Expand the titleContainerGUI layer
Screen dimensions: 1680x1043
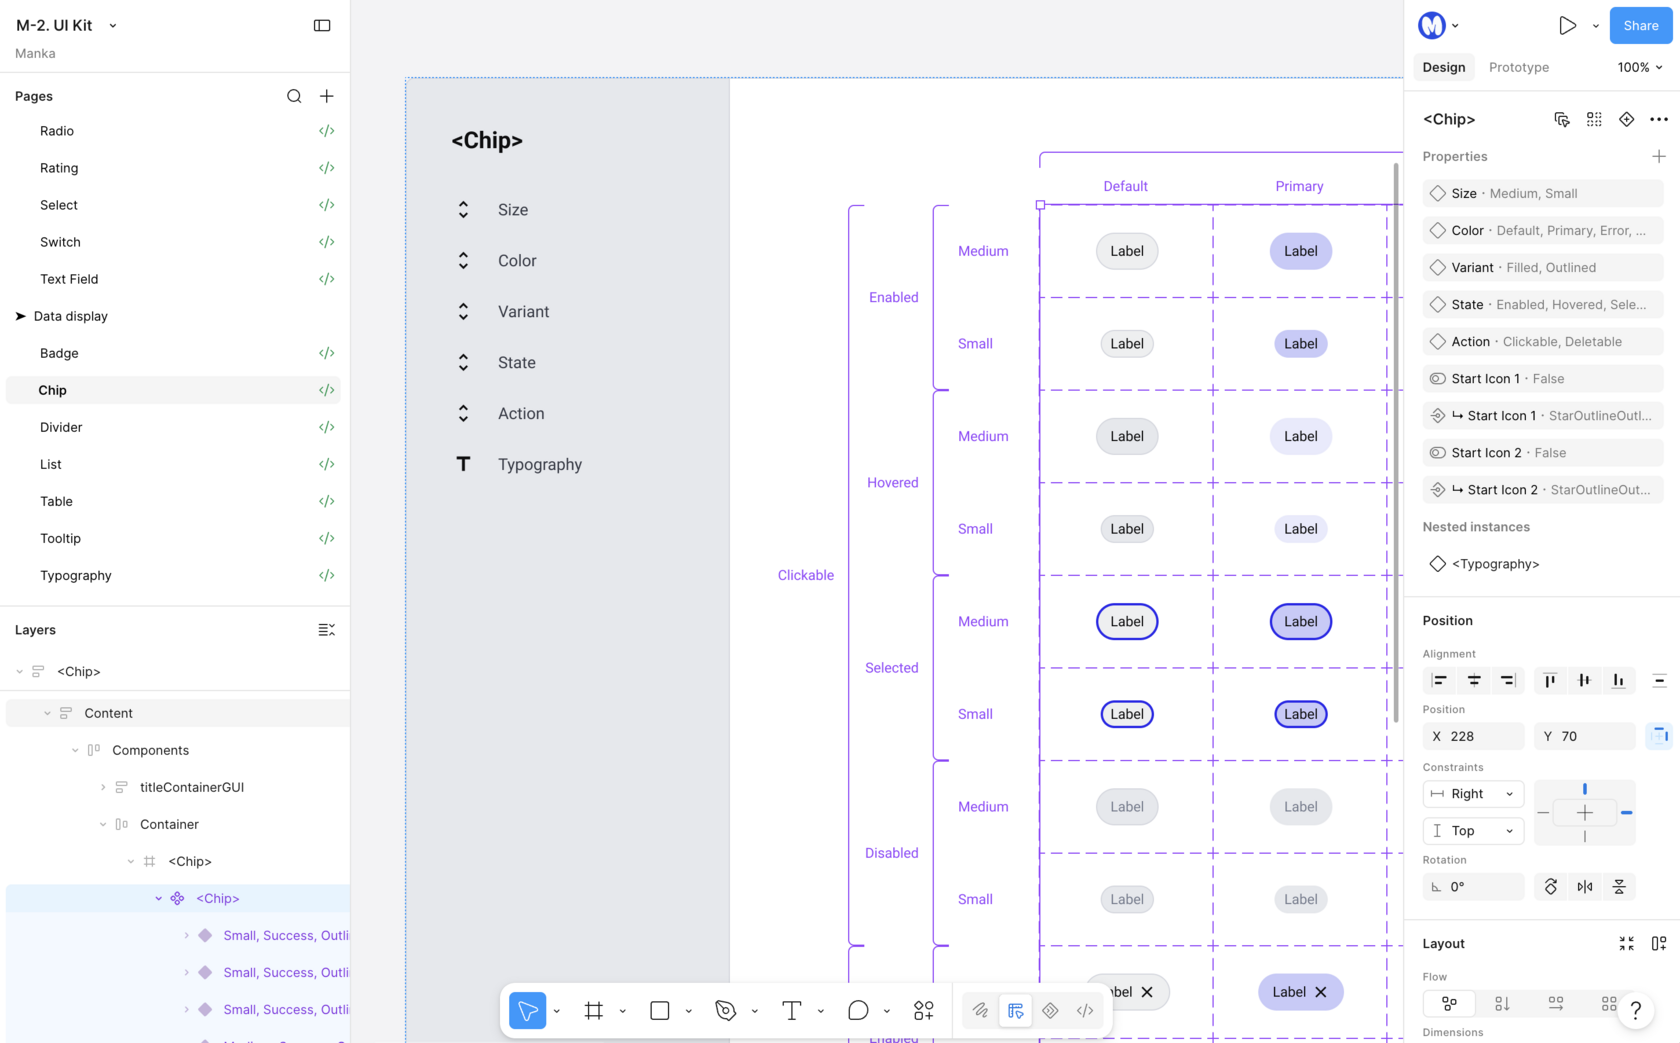tap(103, 787)
